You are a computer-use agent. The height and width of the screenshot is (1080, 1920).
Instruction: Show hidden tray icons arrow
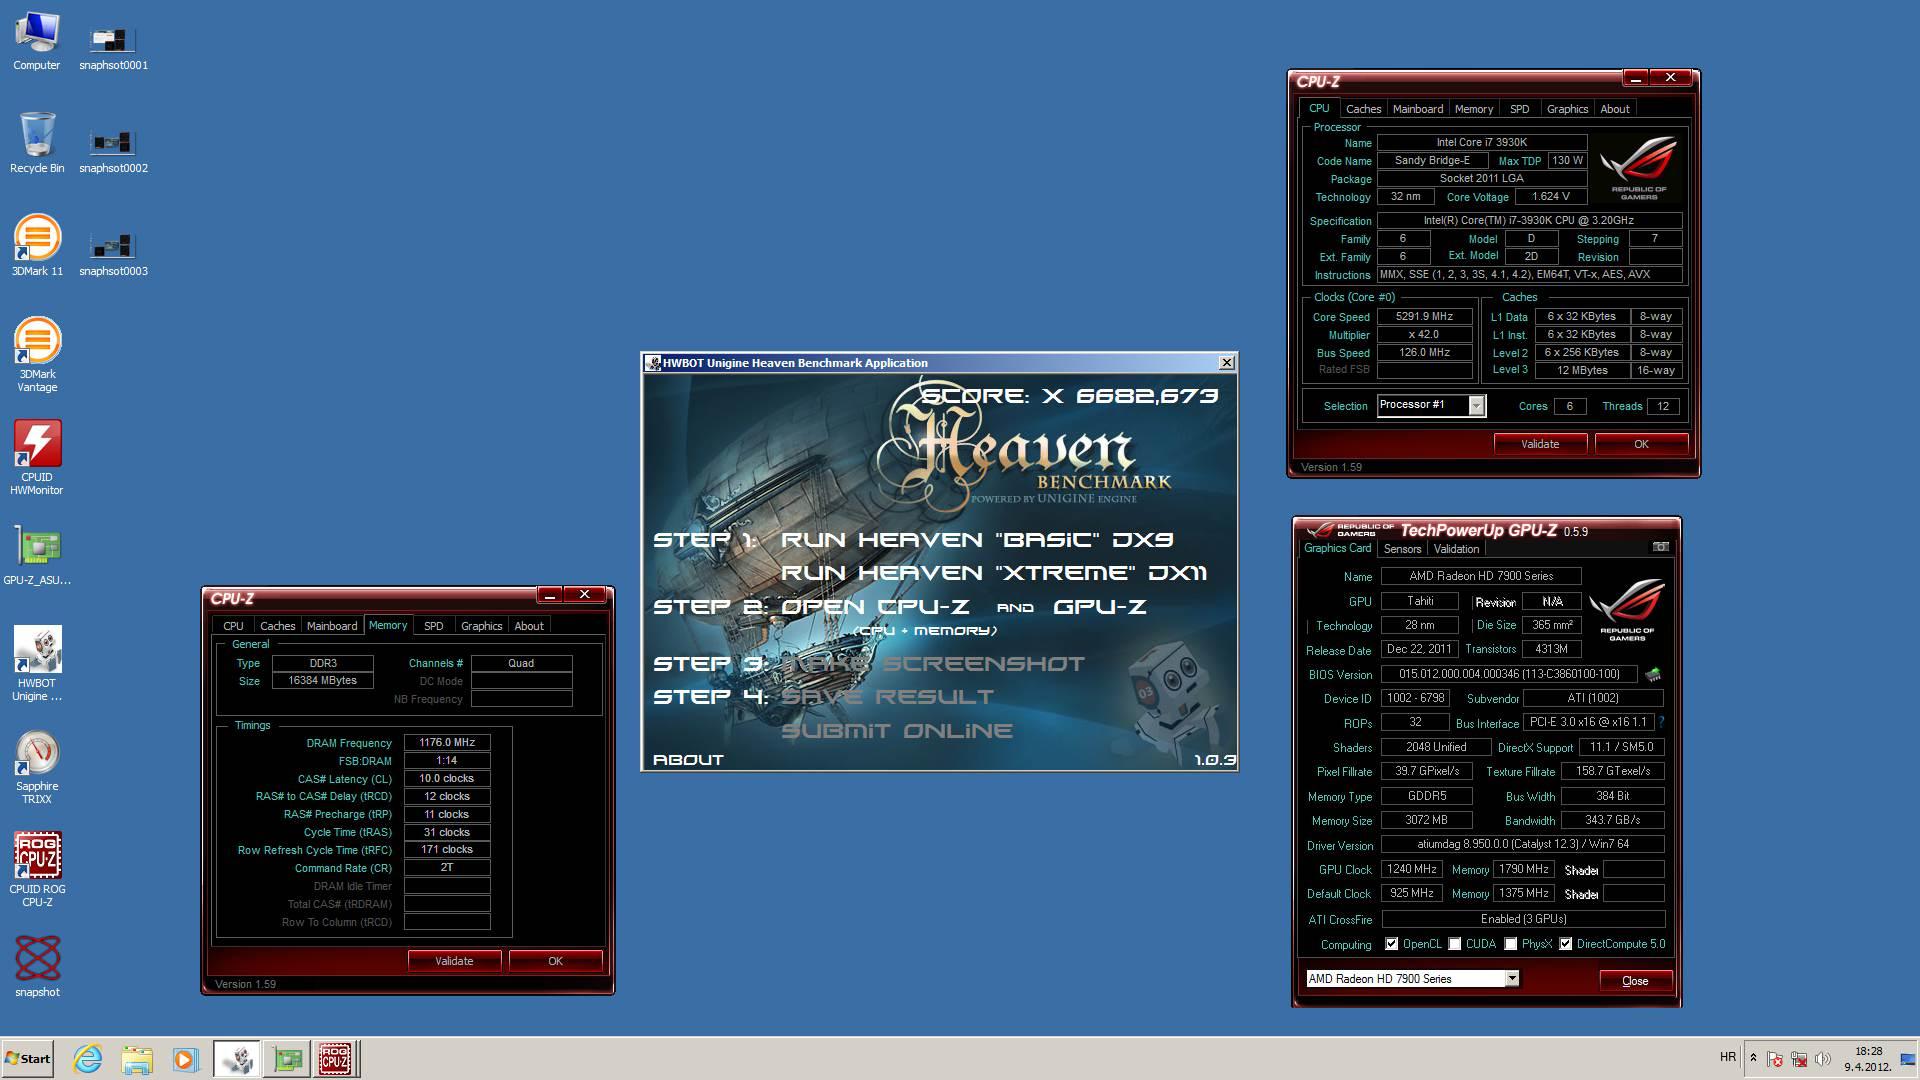1752,1058
